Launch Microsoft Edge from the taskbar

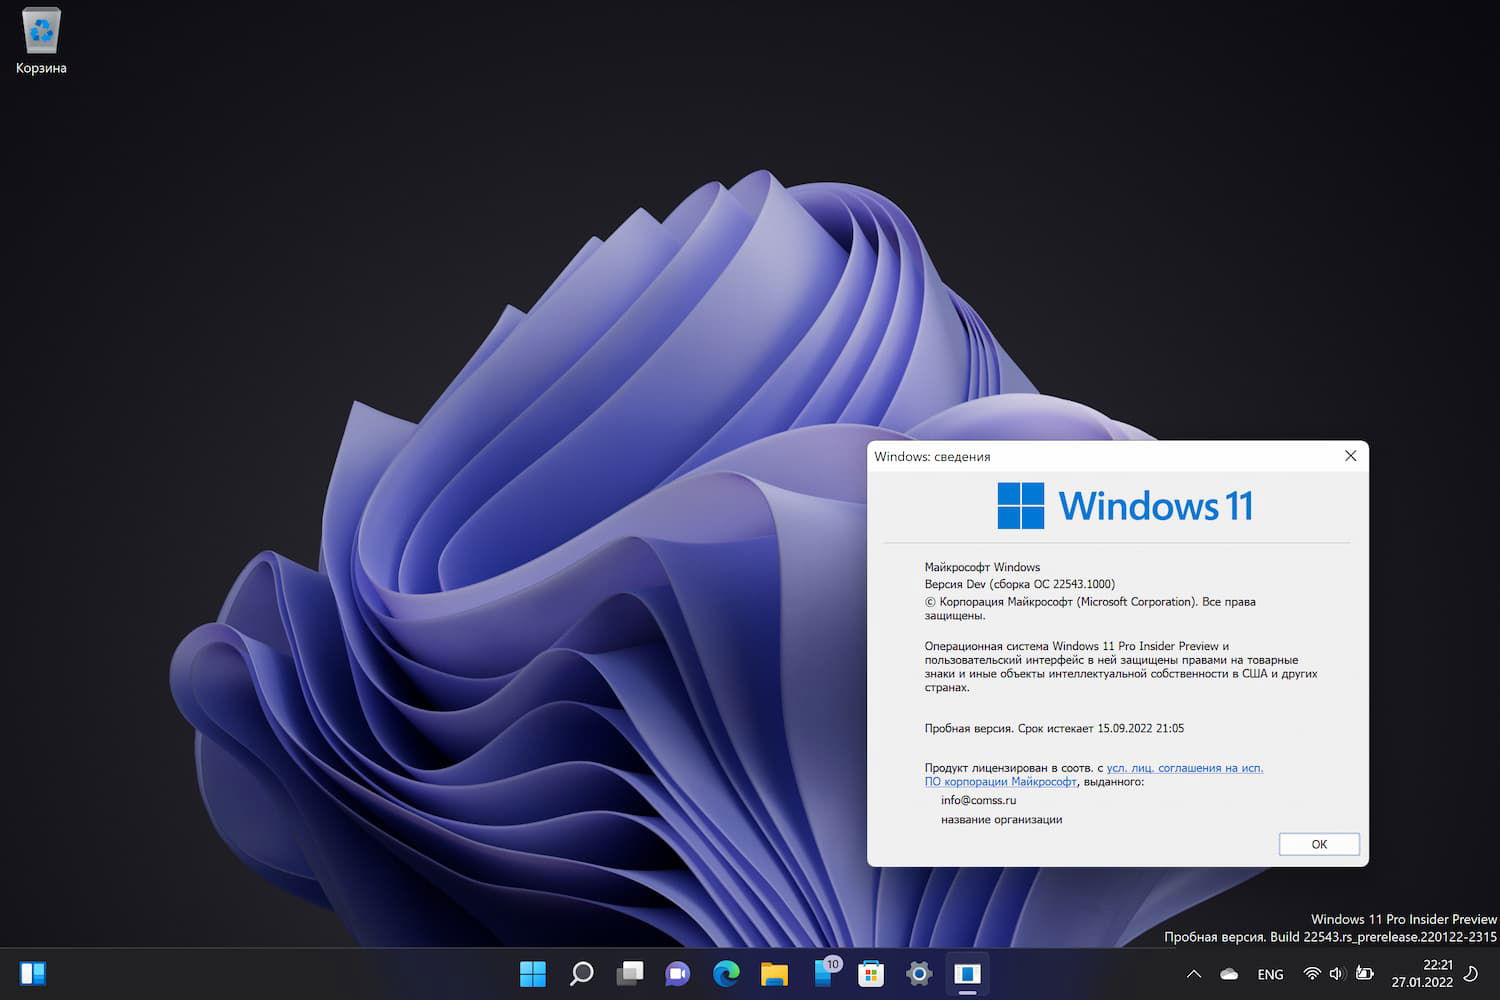[x=727, y=973]
